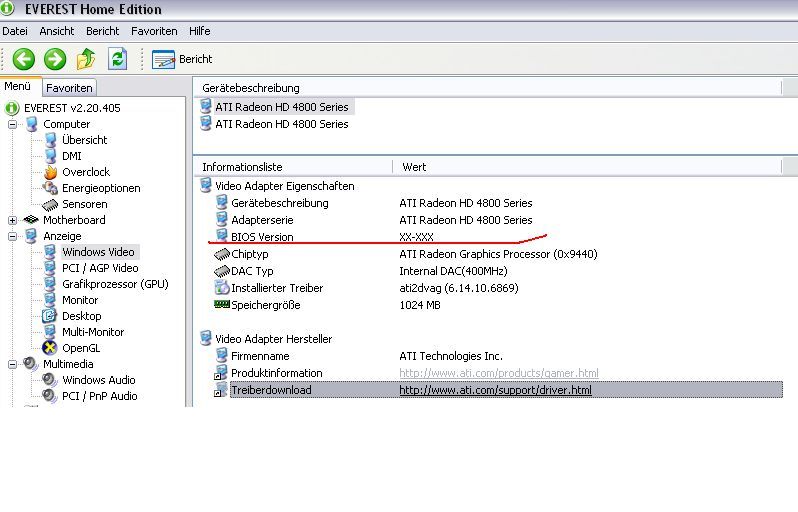
Task: Click the PCI / AGP Video icon
Action: tap(50, 268)
